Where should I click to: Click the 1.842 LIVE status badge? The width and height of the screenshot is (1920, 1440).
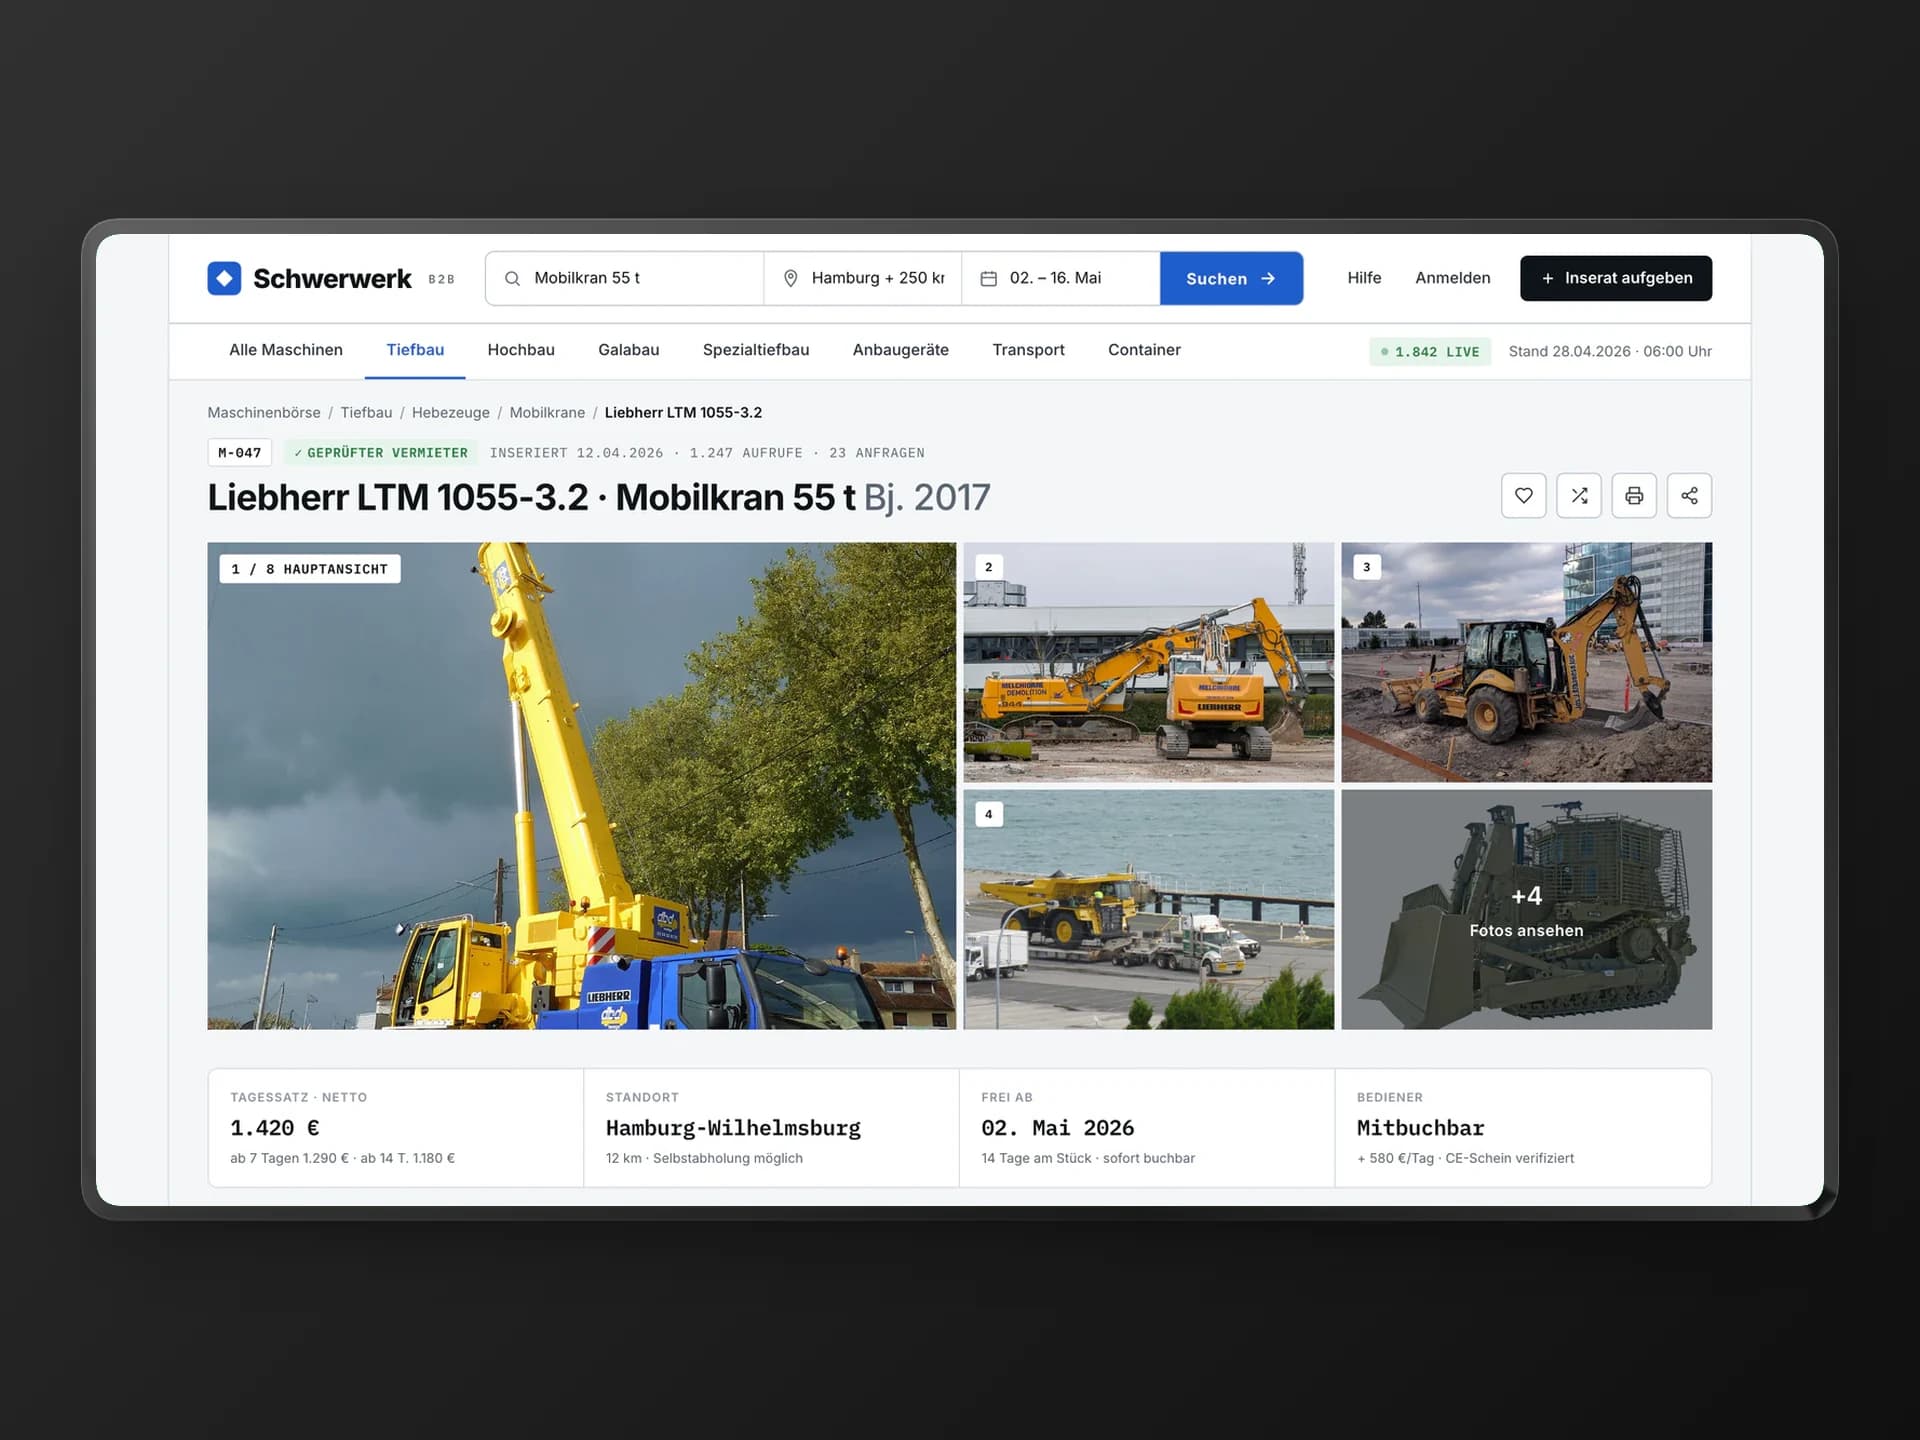[x=1430, y=352]
